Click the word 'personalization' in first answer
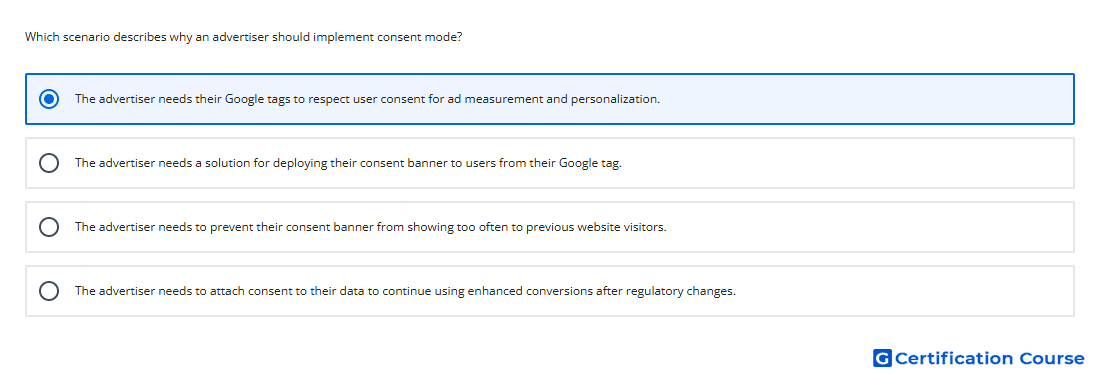This screenshot has width=1100, height=377. (615, 99)
